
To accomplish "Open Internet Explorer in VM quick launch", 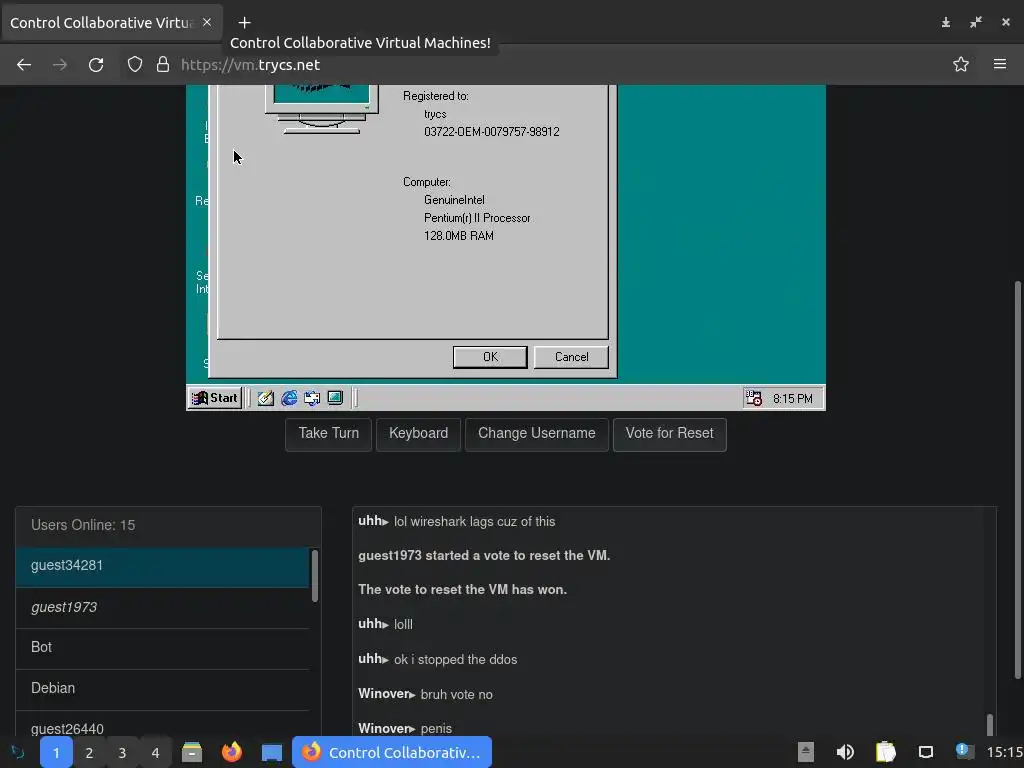I will 289,398.
